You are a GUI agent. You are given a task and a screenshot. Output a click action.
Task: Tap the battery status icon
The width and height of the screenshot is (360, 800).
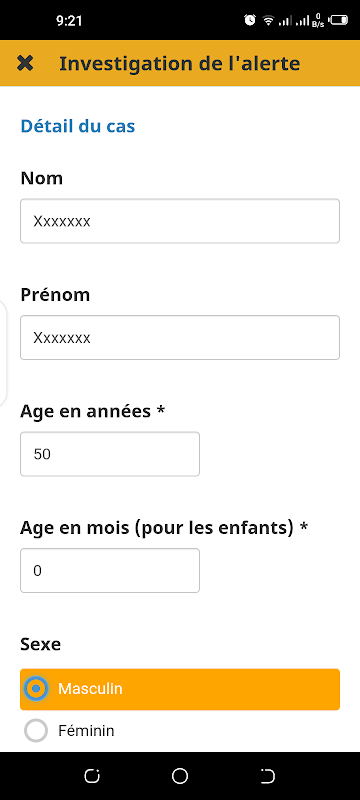point(338,20)
